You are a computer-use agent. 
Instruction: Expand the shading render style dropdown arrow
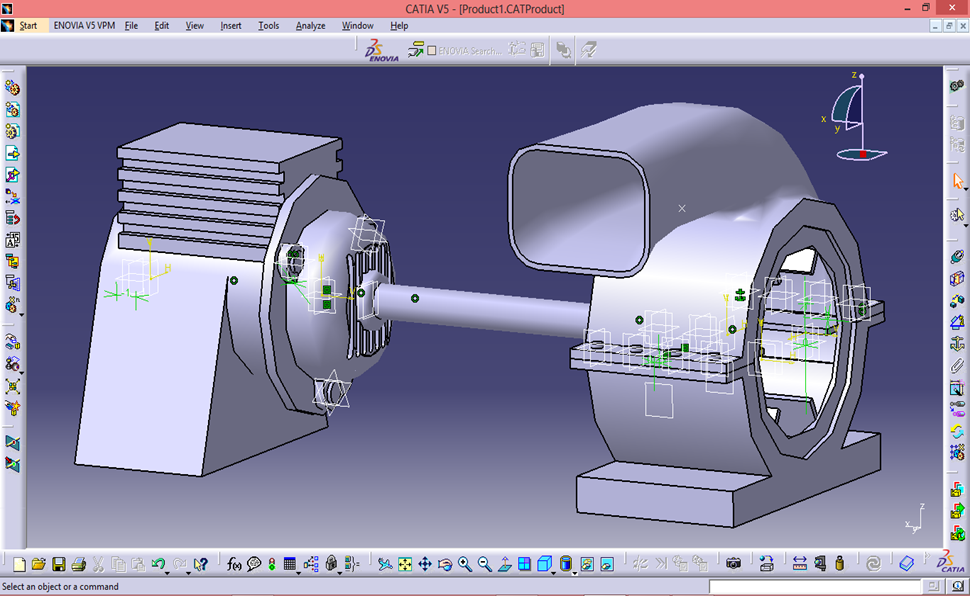click(x=575, y=573)
